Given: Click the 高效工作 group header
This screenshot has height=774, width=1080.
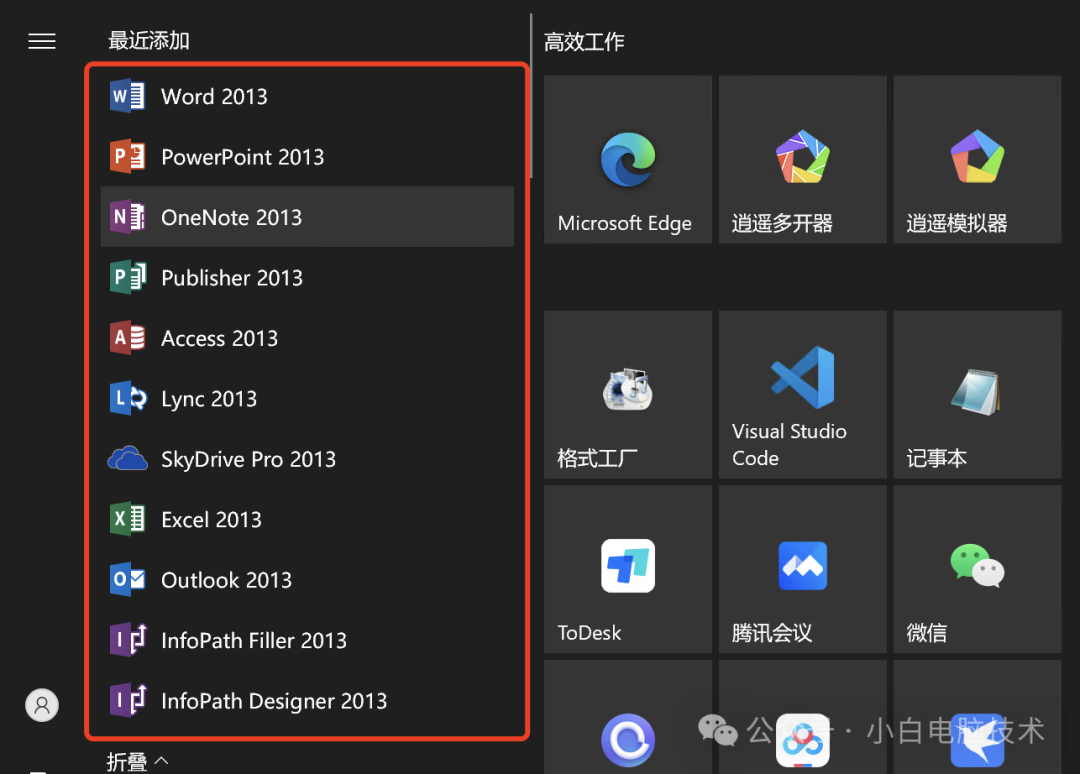Looking at the screenshot, I should 584,42.
